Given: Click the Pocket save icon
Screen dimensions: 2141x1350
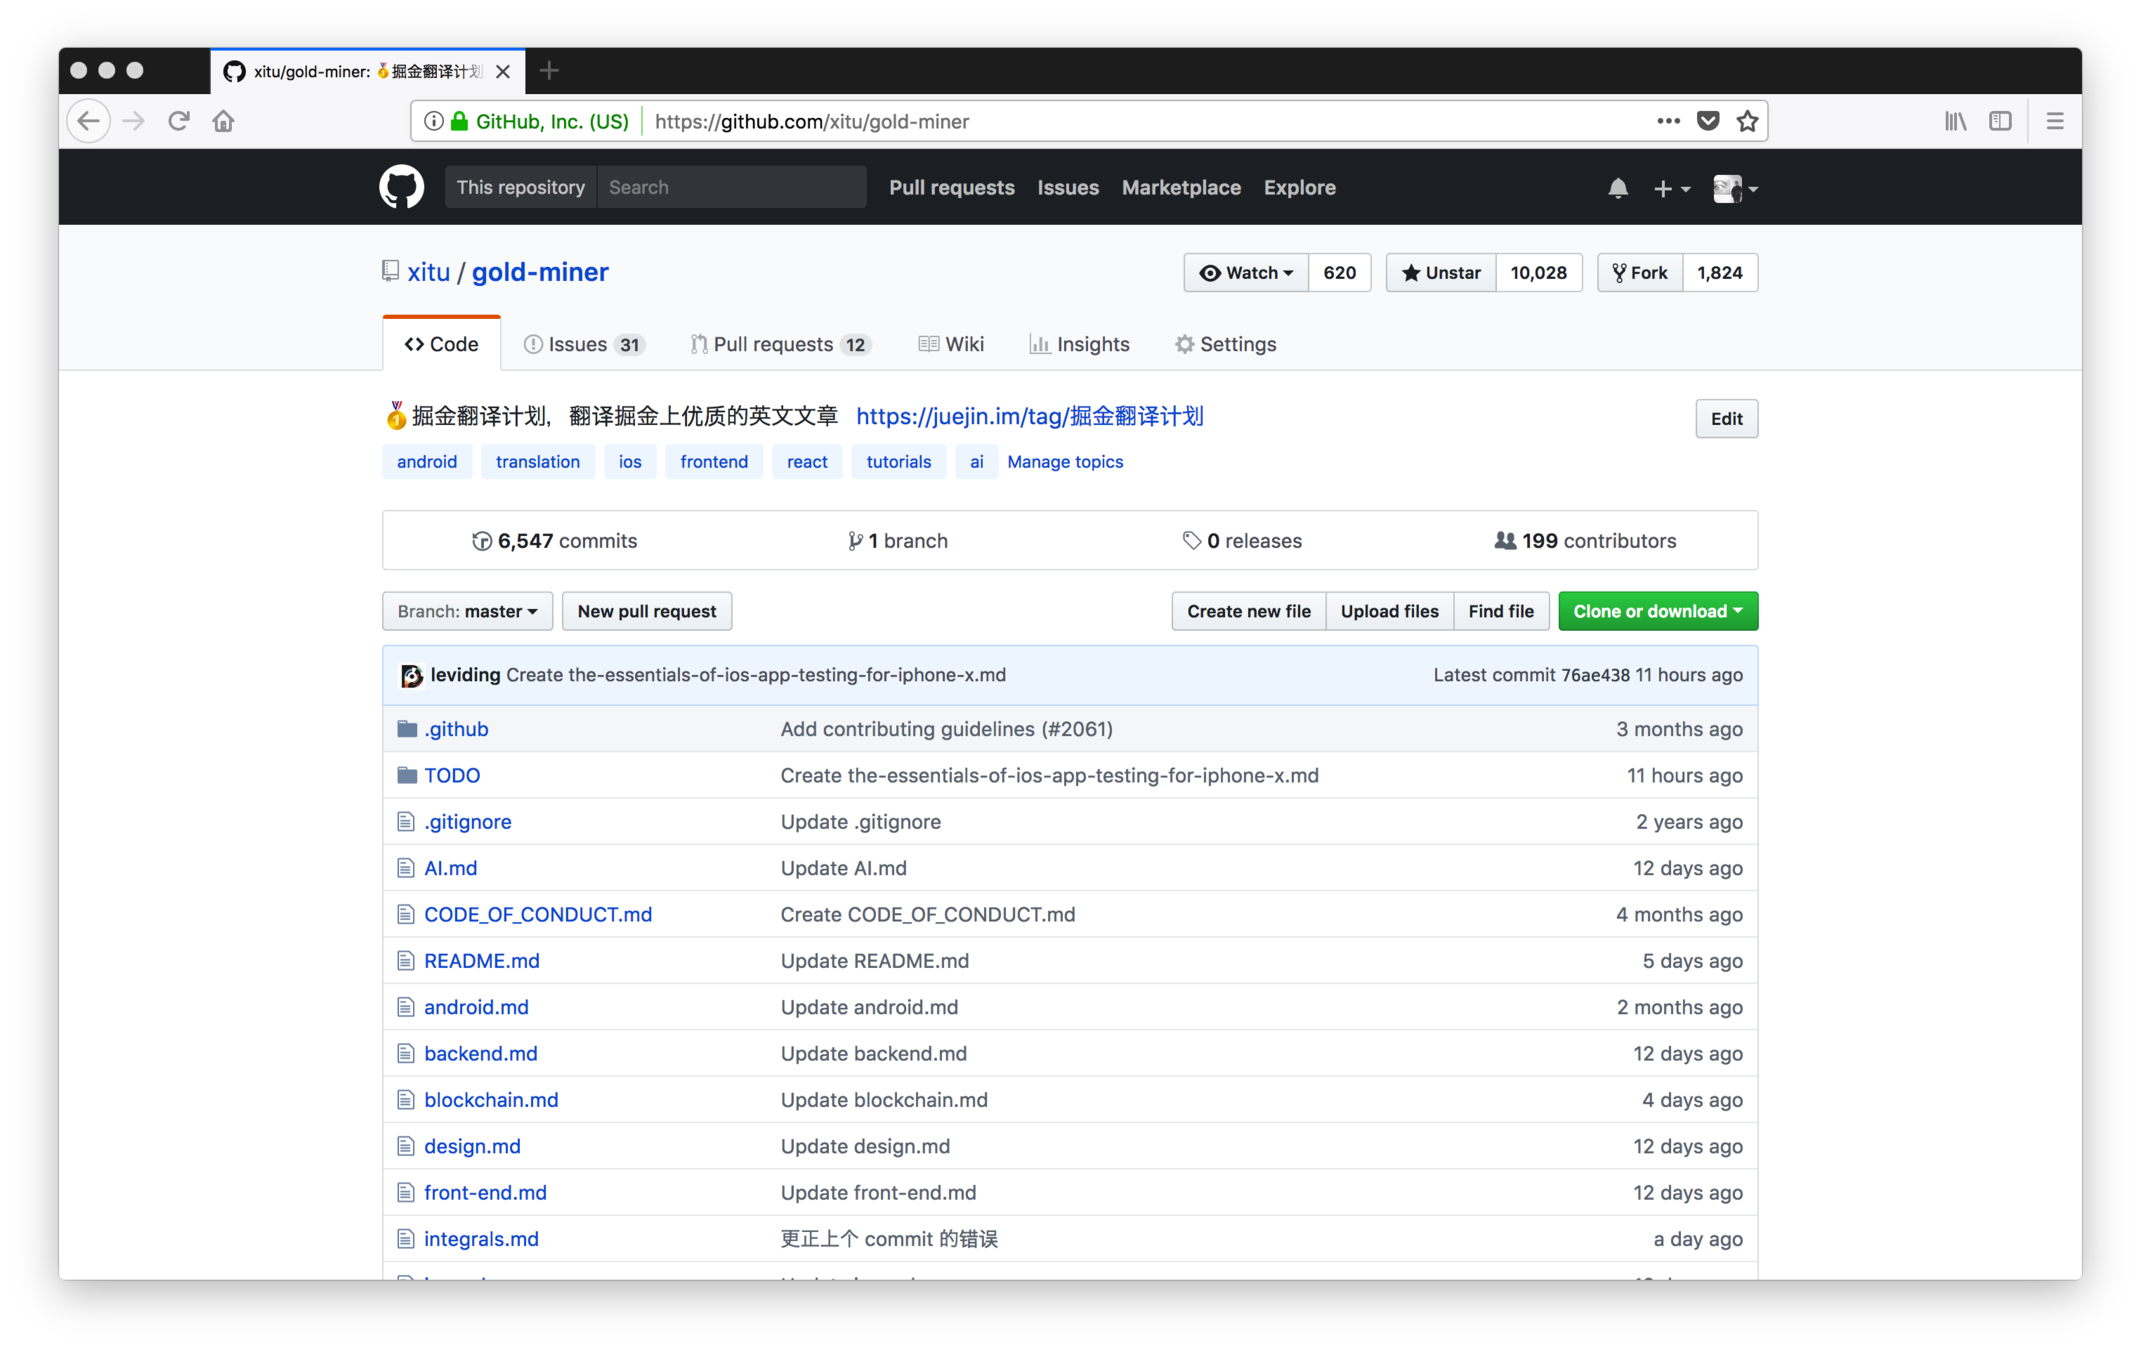Looking at the screenshot, I should [x=1708, y=121].
